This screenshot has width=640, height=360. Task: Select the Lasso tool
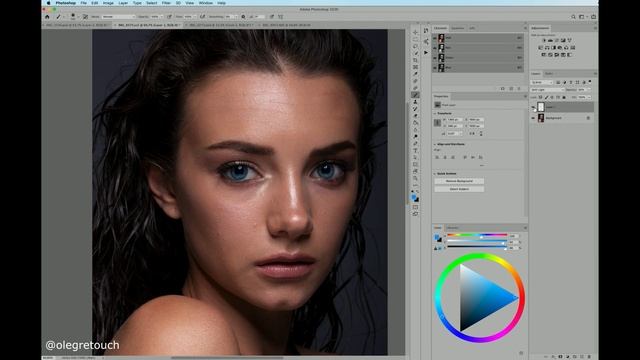[416, 46]
